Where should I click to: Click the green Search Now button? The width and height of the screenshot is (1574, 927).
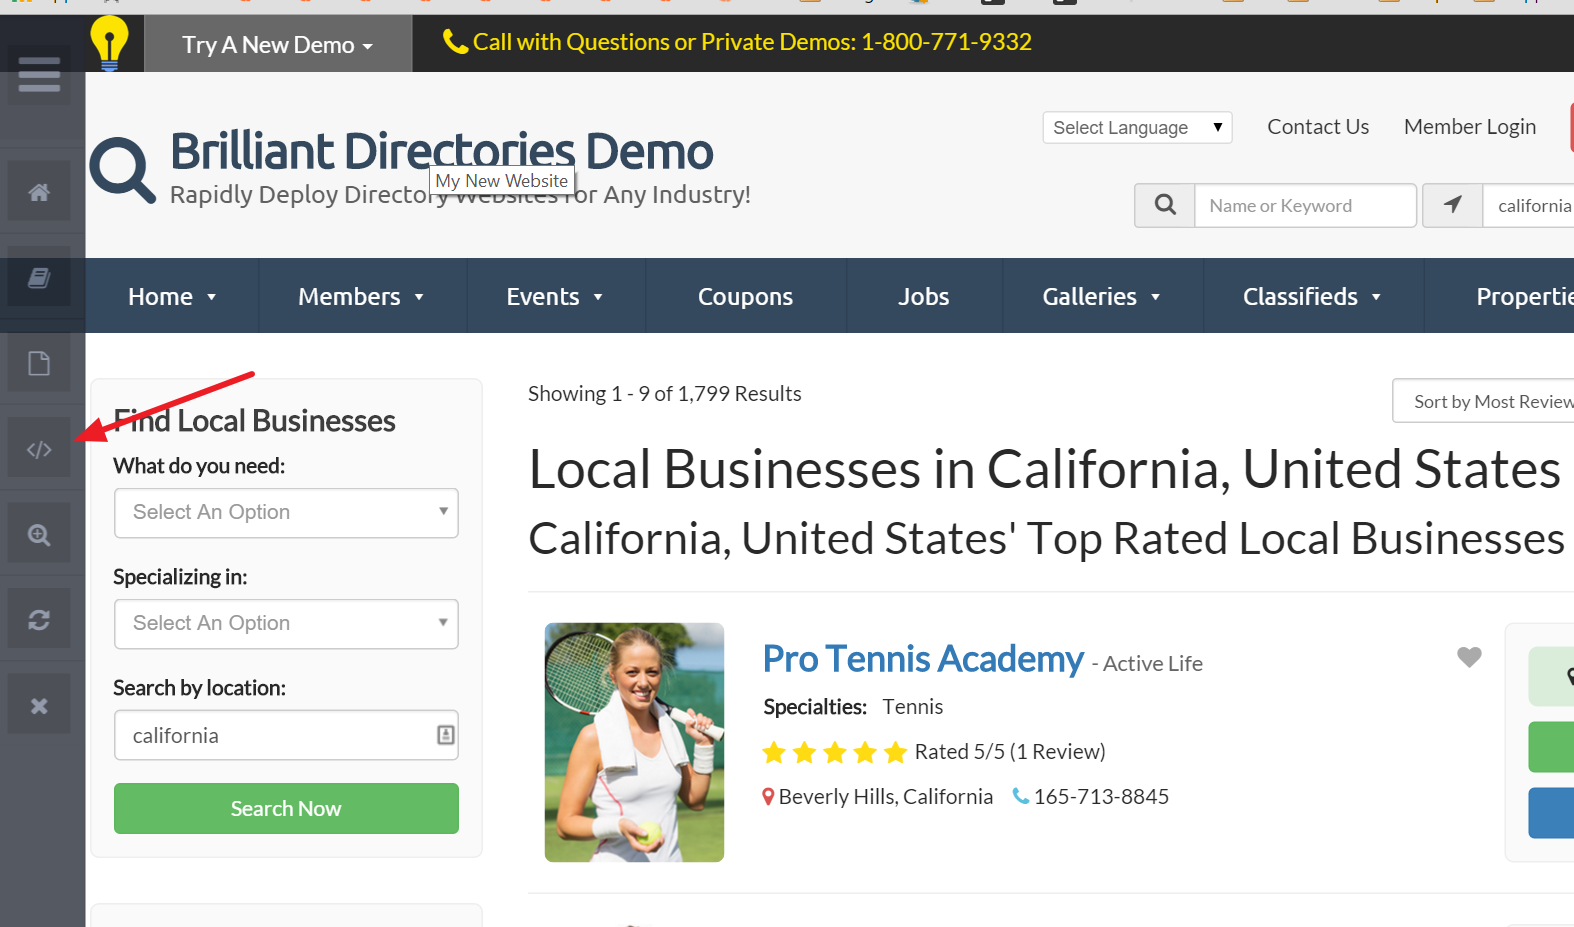tap(286, 808)
